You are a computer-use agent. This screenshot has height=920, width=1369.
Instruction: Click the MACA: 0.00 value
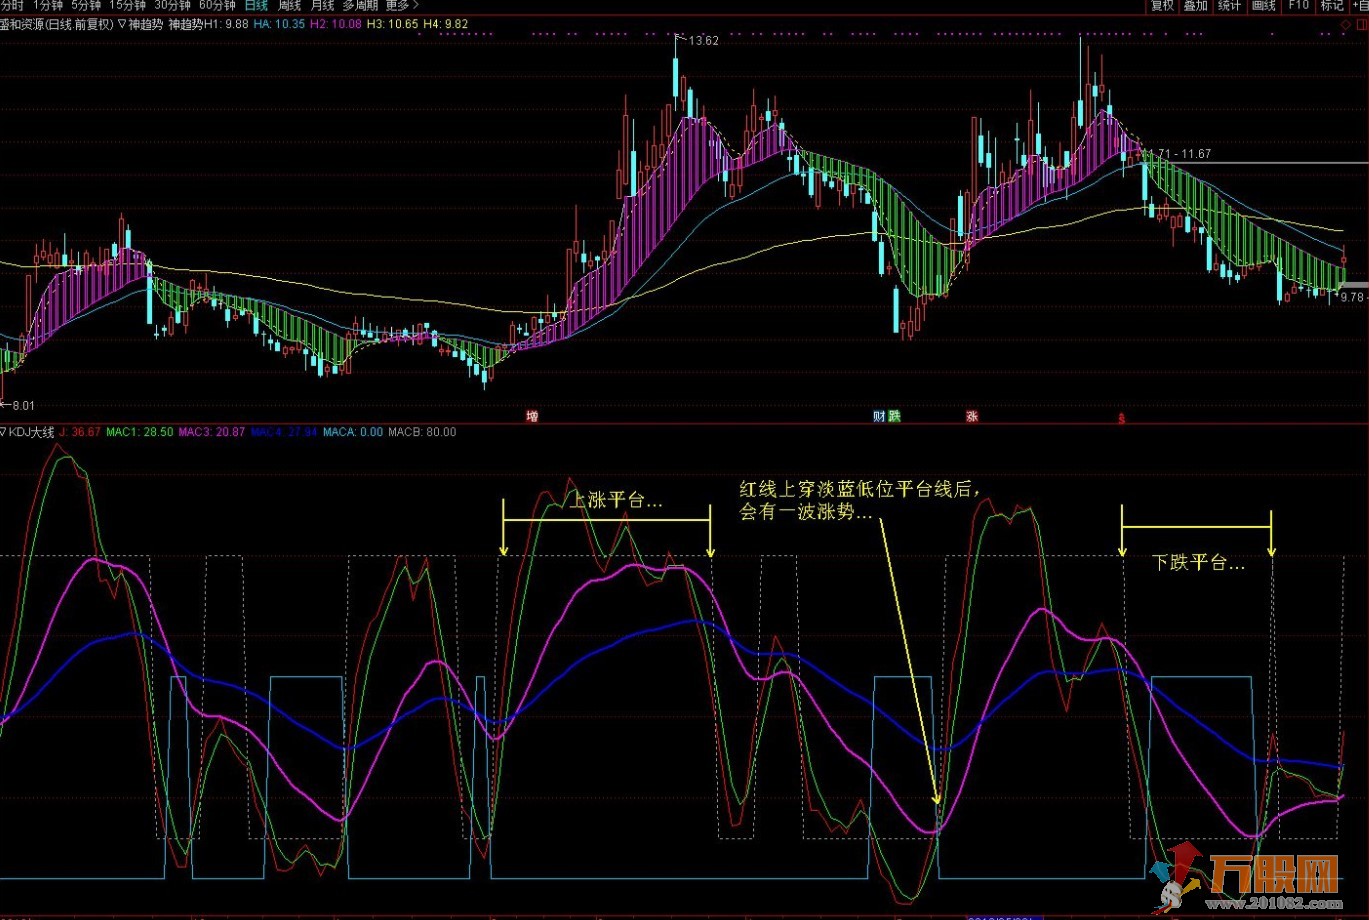tap(353, 432)
